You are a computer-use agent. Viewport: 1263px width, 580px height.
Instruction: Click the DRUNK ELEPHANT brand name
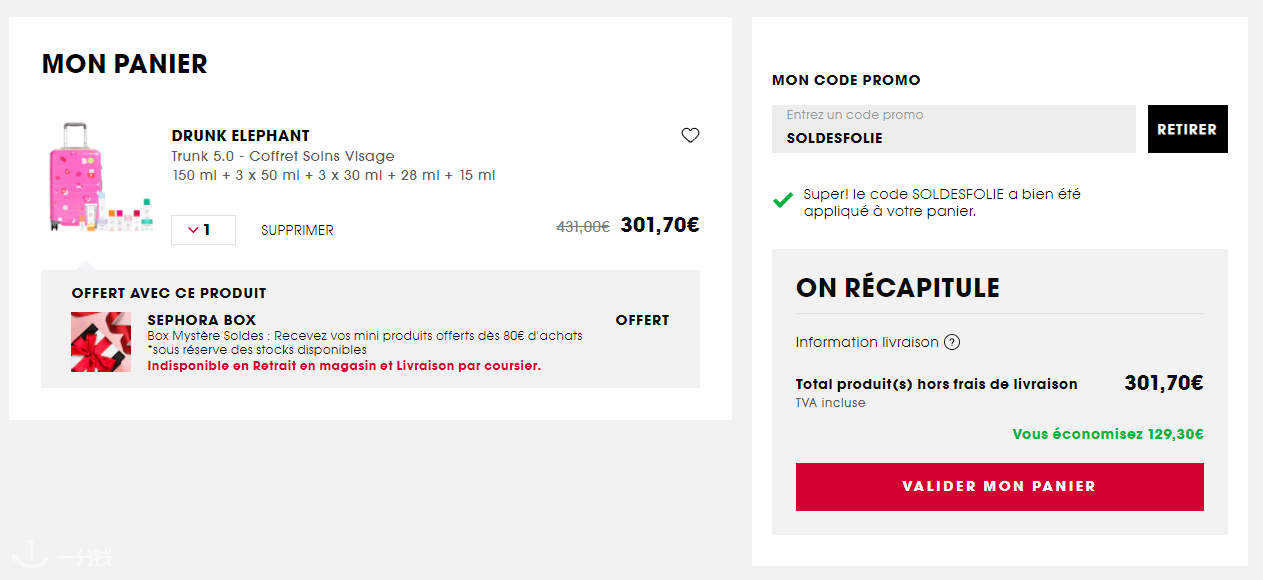point(241,136)
